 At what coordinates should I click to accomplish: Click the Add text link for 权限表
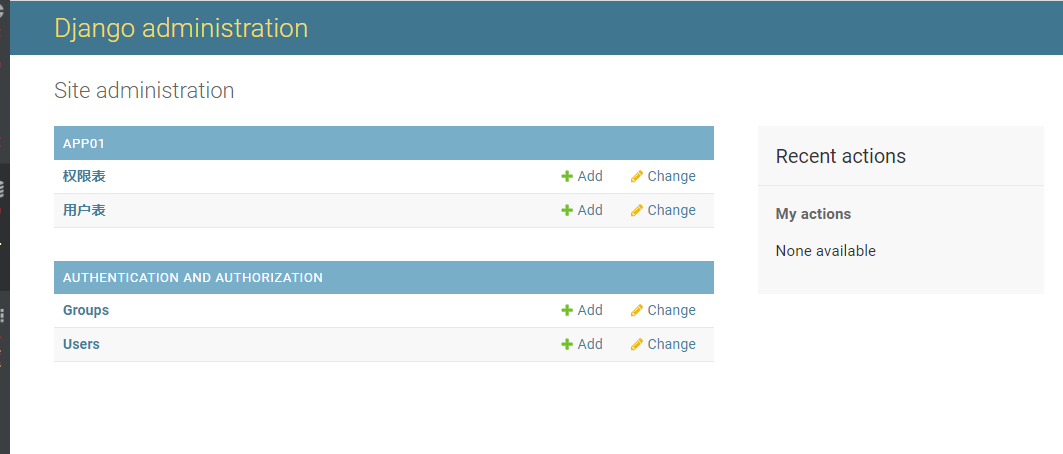(590, 176)
